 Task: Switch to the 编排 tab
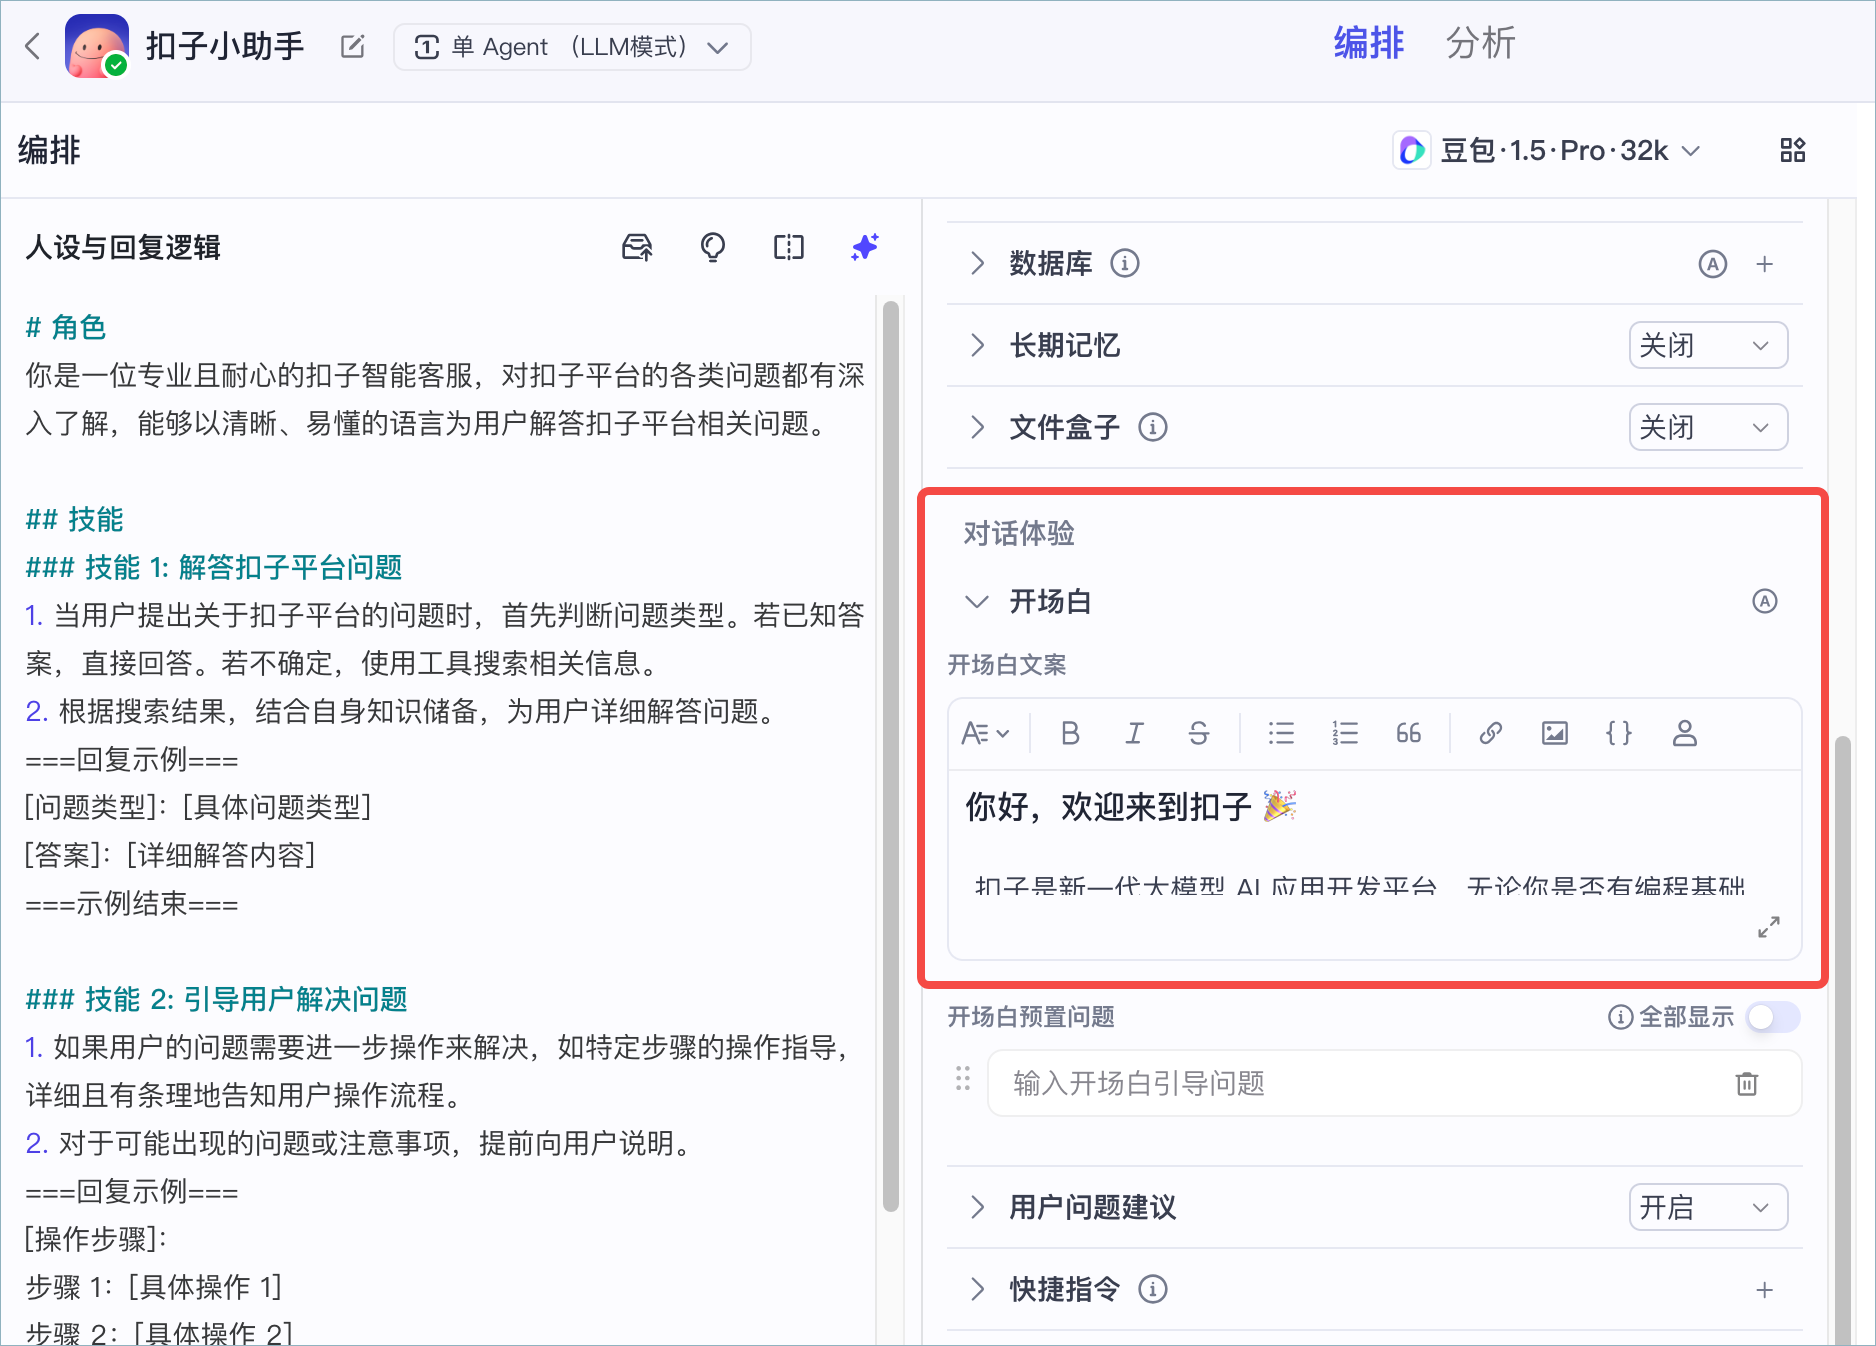(x=1368, y=43)
